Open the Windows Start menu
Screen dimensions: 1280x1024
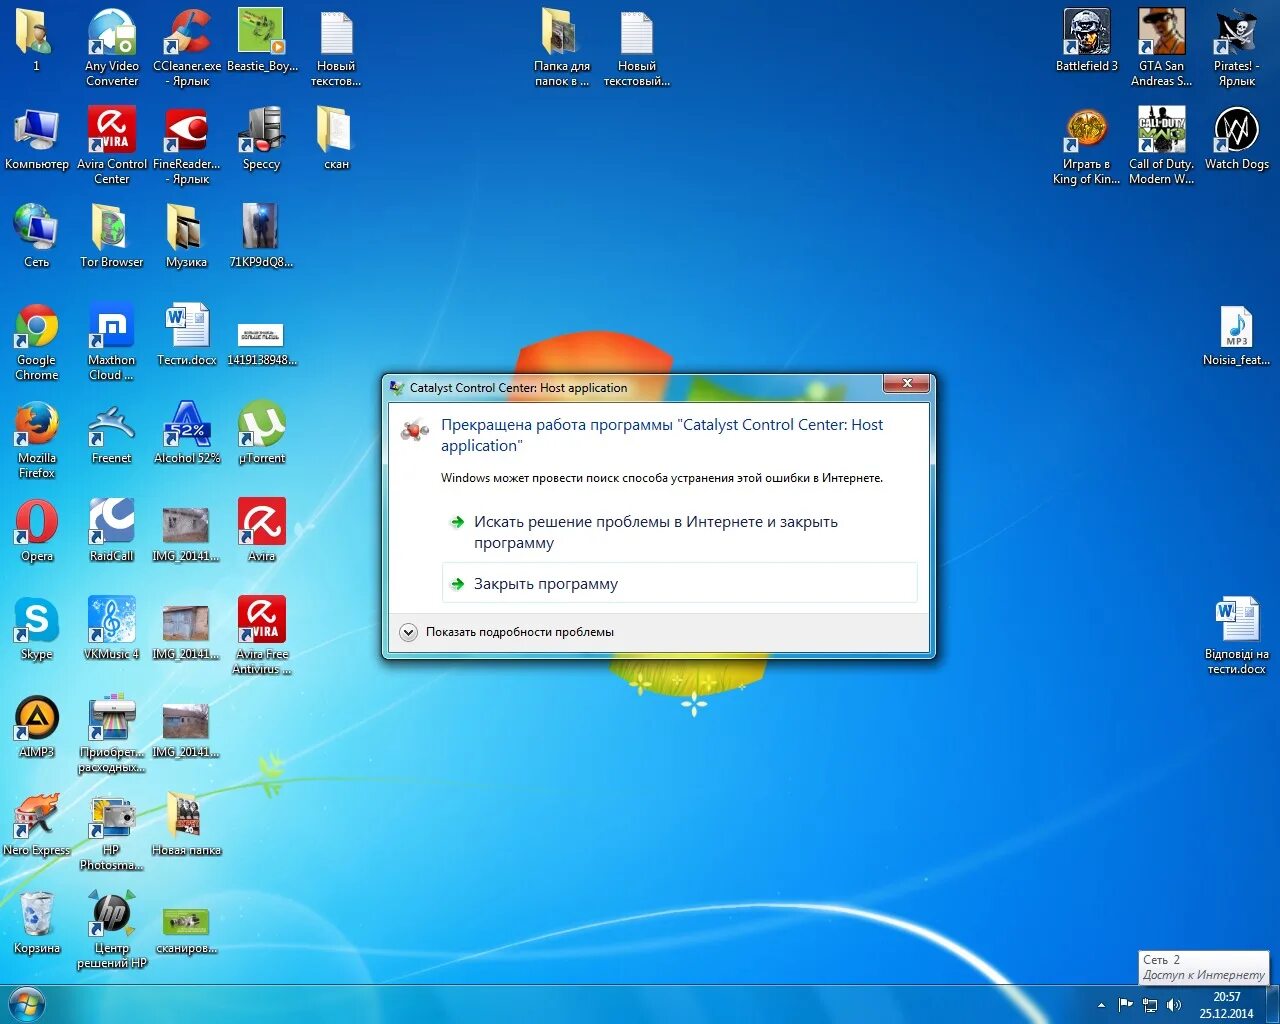point(26,1004)
